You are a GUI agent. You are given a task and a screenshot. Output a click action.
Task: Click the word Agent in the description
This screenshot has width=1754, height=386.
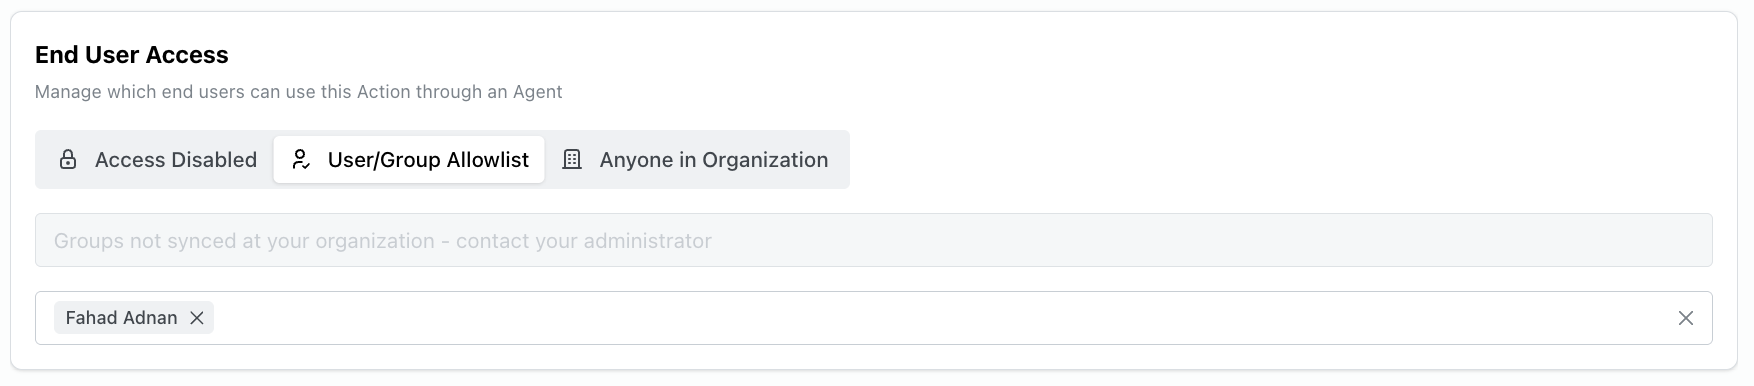538,92
